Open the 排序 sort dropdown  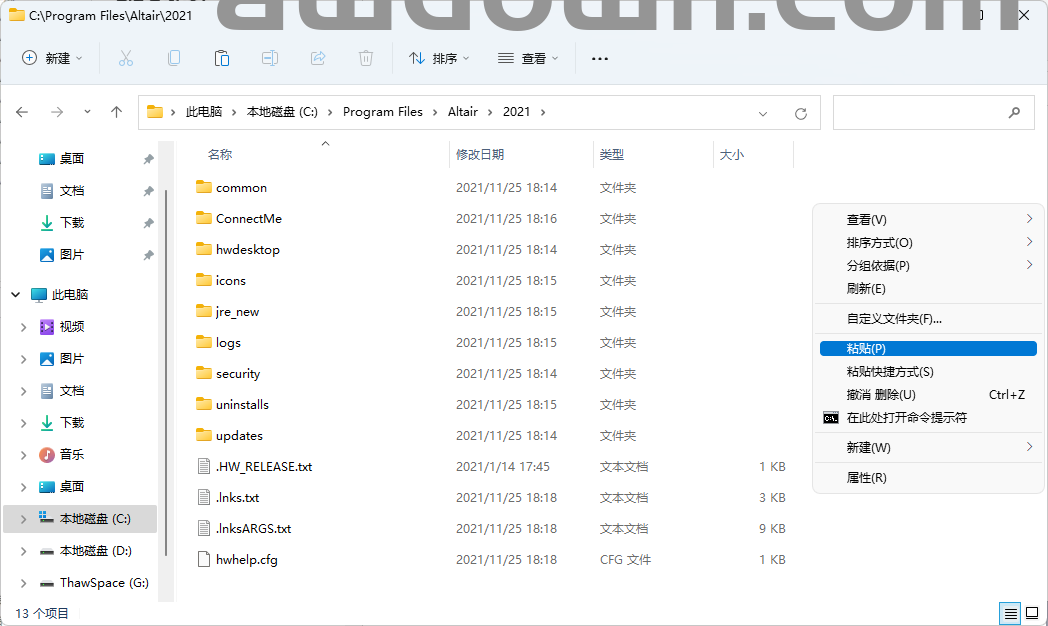[x=439, y=59]
